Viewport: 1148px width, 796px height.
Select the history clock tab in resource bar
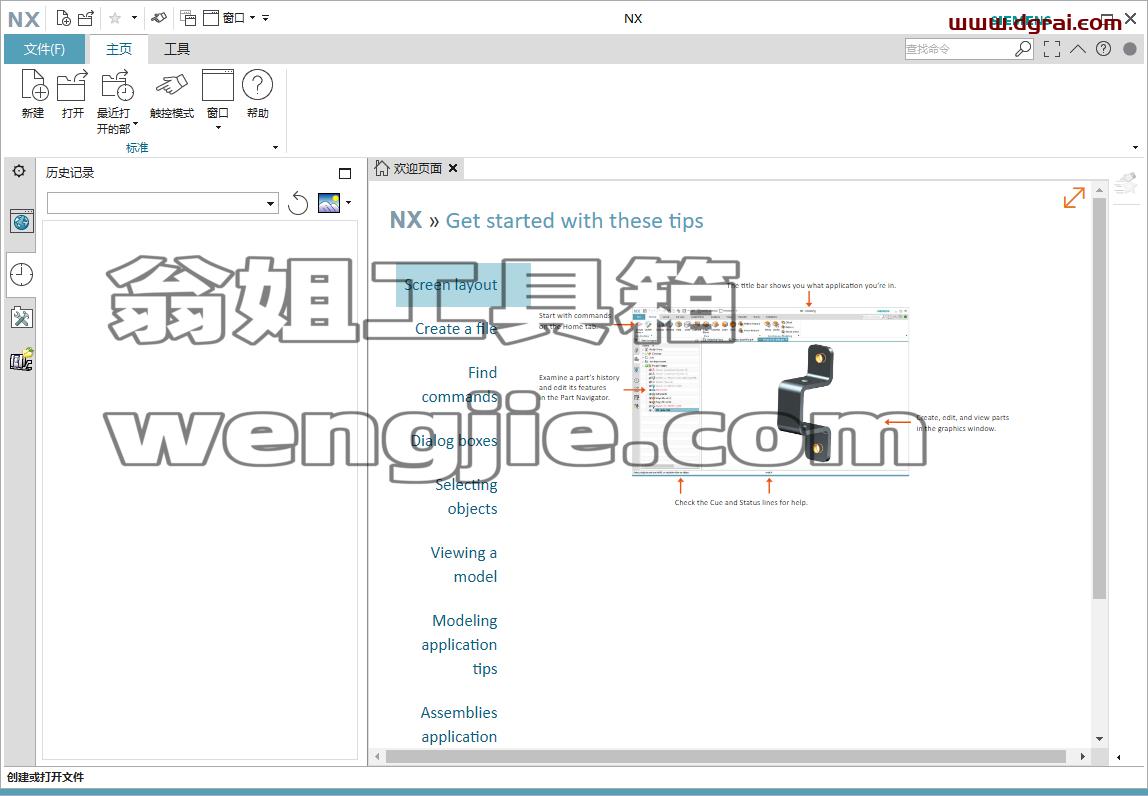(21, 275)
